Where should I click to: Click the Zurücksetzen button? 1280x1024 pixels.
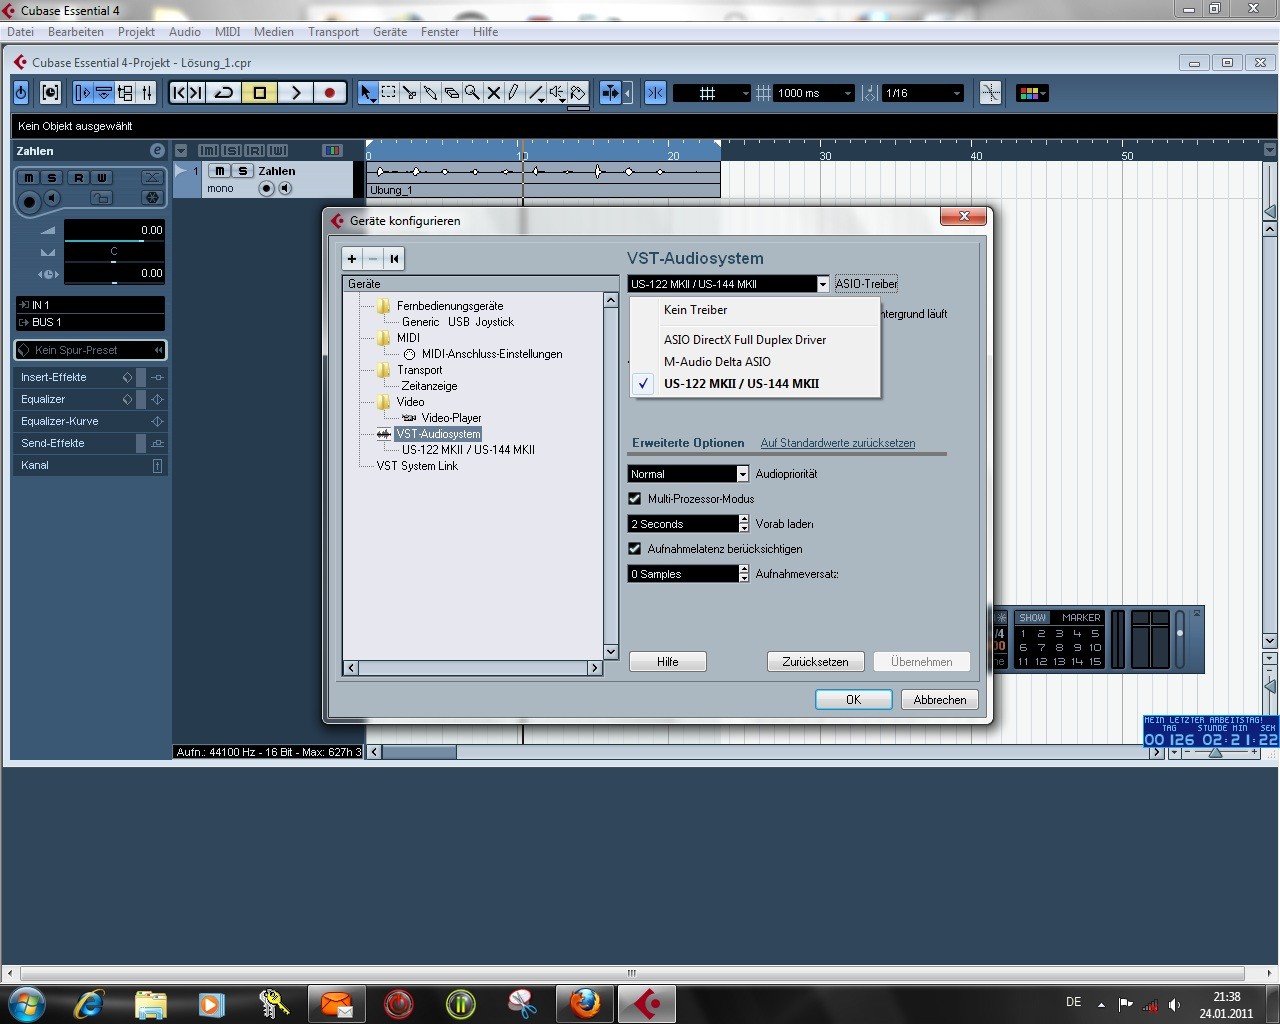[x=815, y=662]
